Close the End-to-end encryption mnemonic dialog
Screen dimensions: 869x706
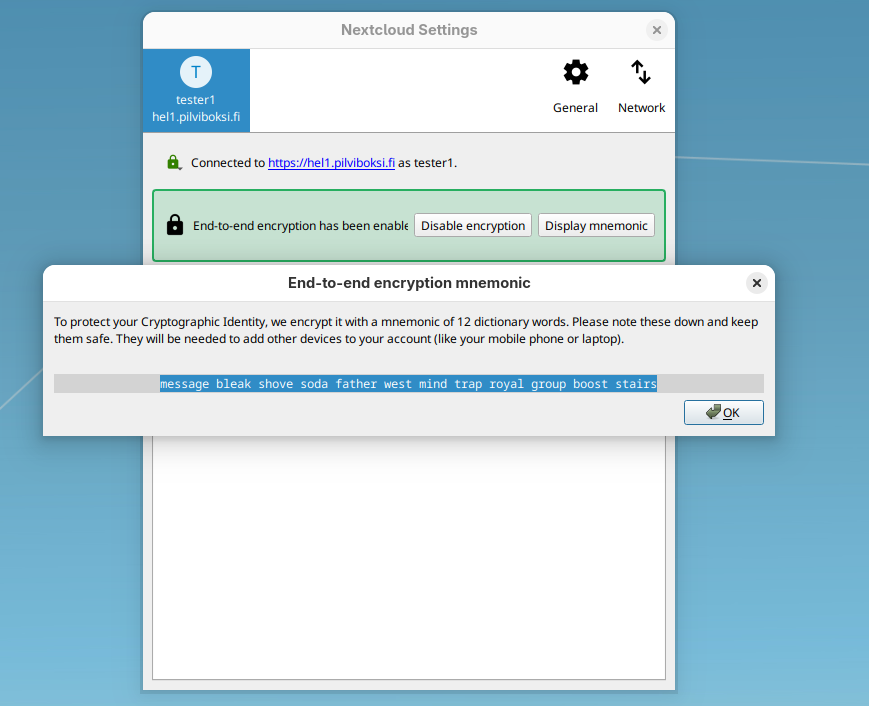pos(756,283)
